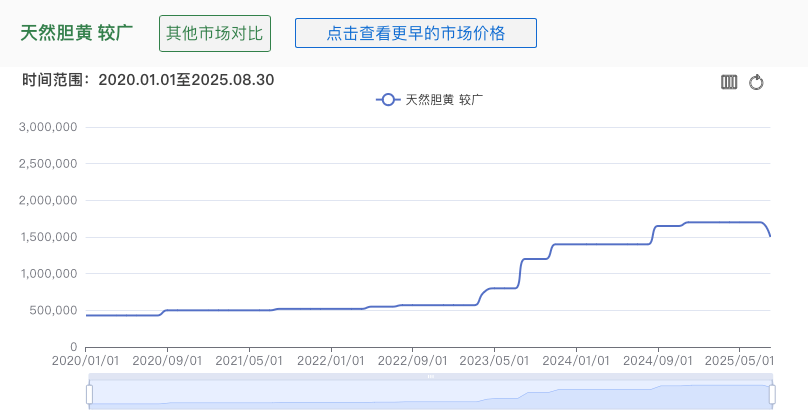Click the price line's 1,400,000 plateau
Viewport: 808px width, 417px height.
pos(600,244)
